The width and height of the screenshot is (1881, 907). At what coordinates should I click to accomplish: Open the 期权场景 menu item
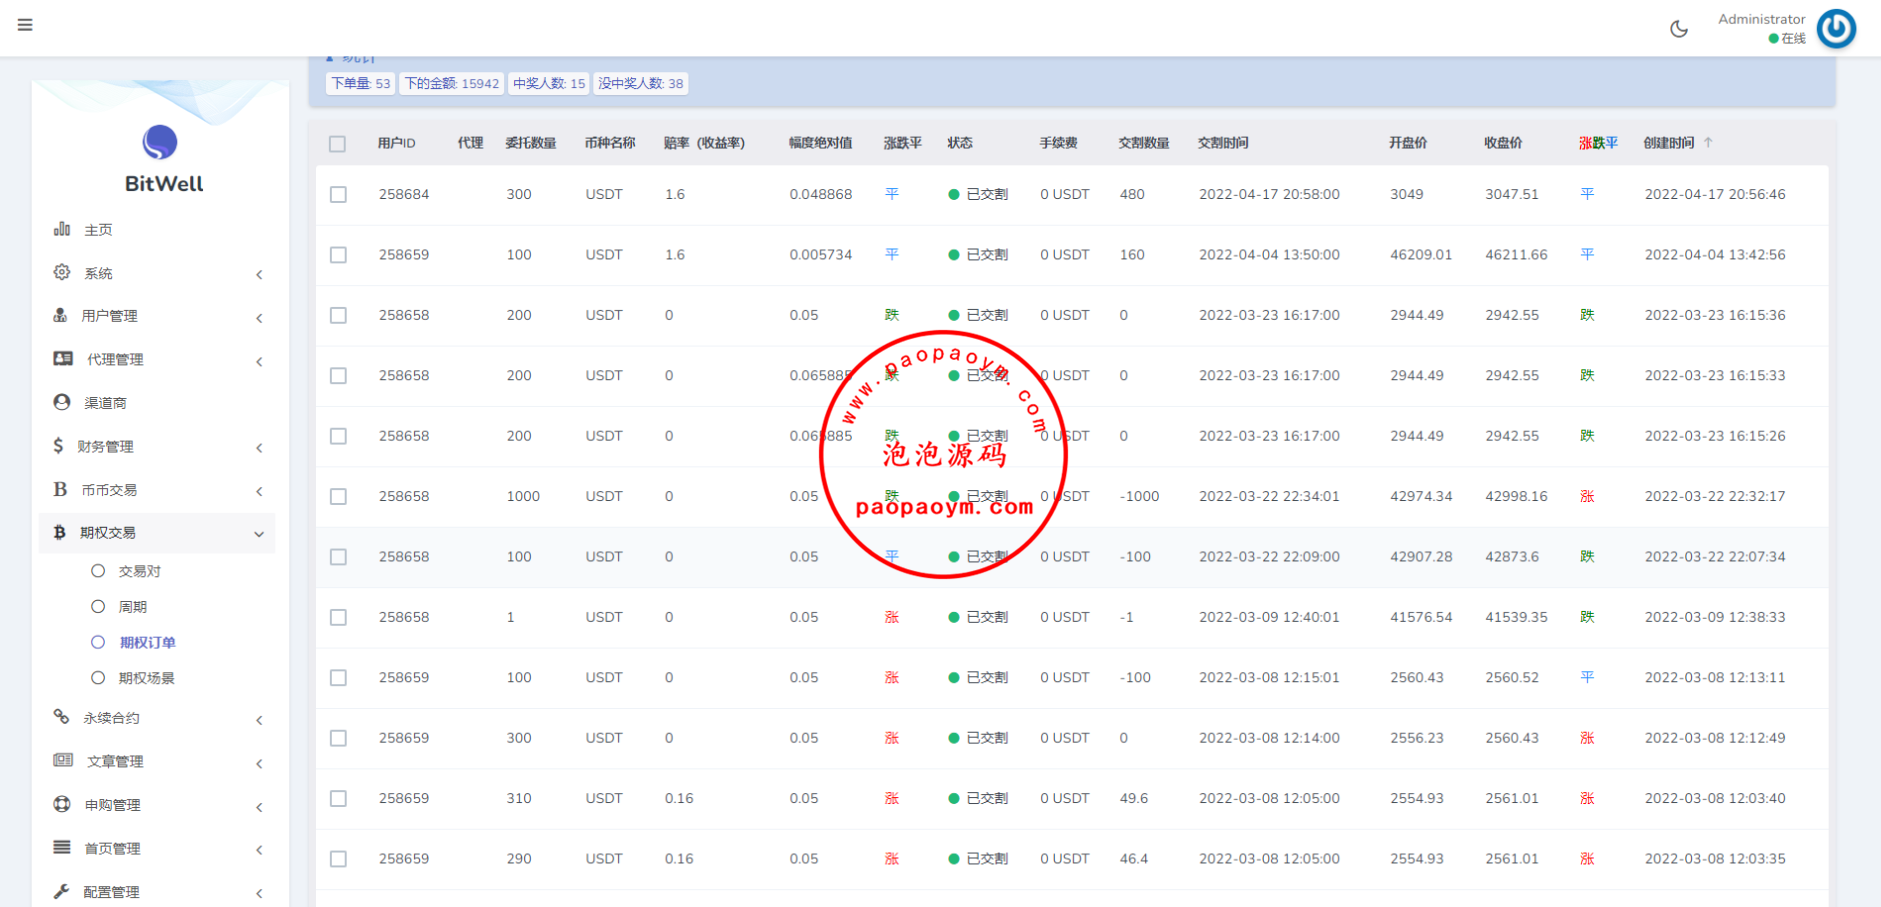click(x=146, y=678)
